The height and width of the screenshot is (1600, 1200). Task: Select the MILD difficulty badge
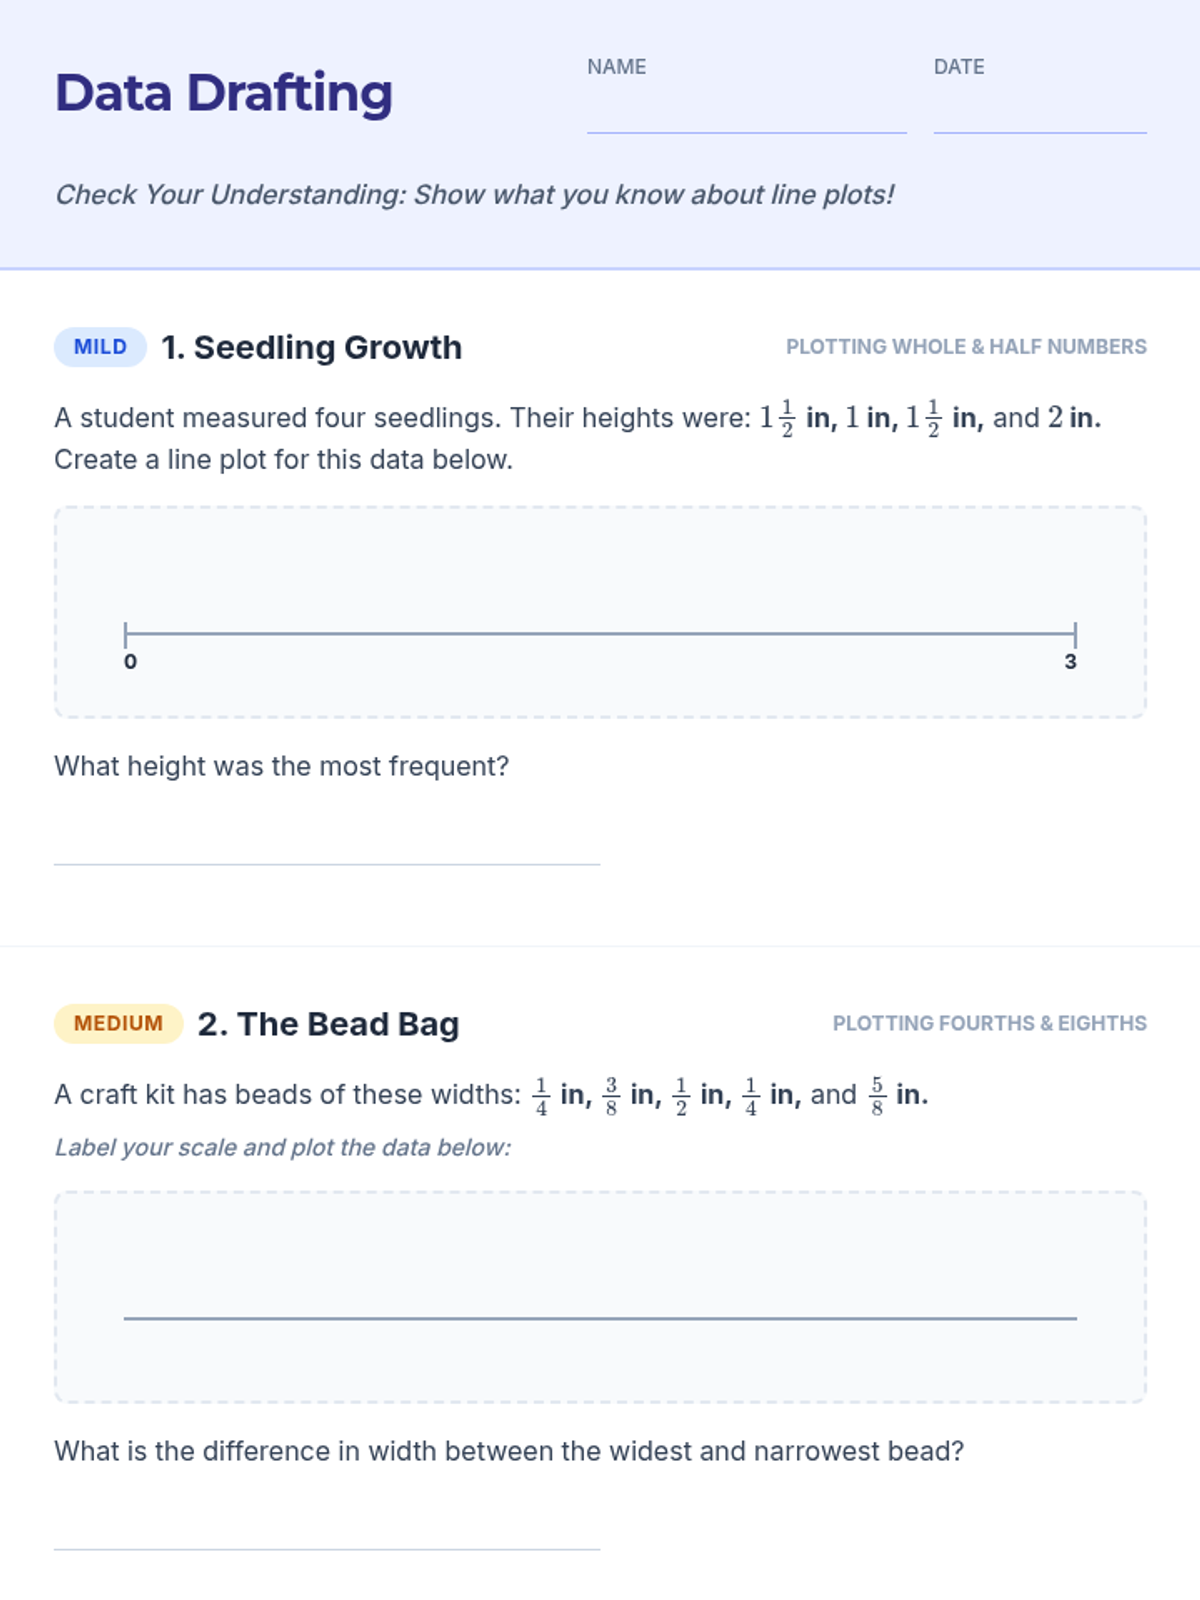(100, 347)
